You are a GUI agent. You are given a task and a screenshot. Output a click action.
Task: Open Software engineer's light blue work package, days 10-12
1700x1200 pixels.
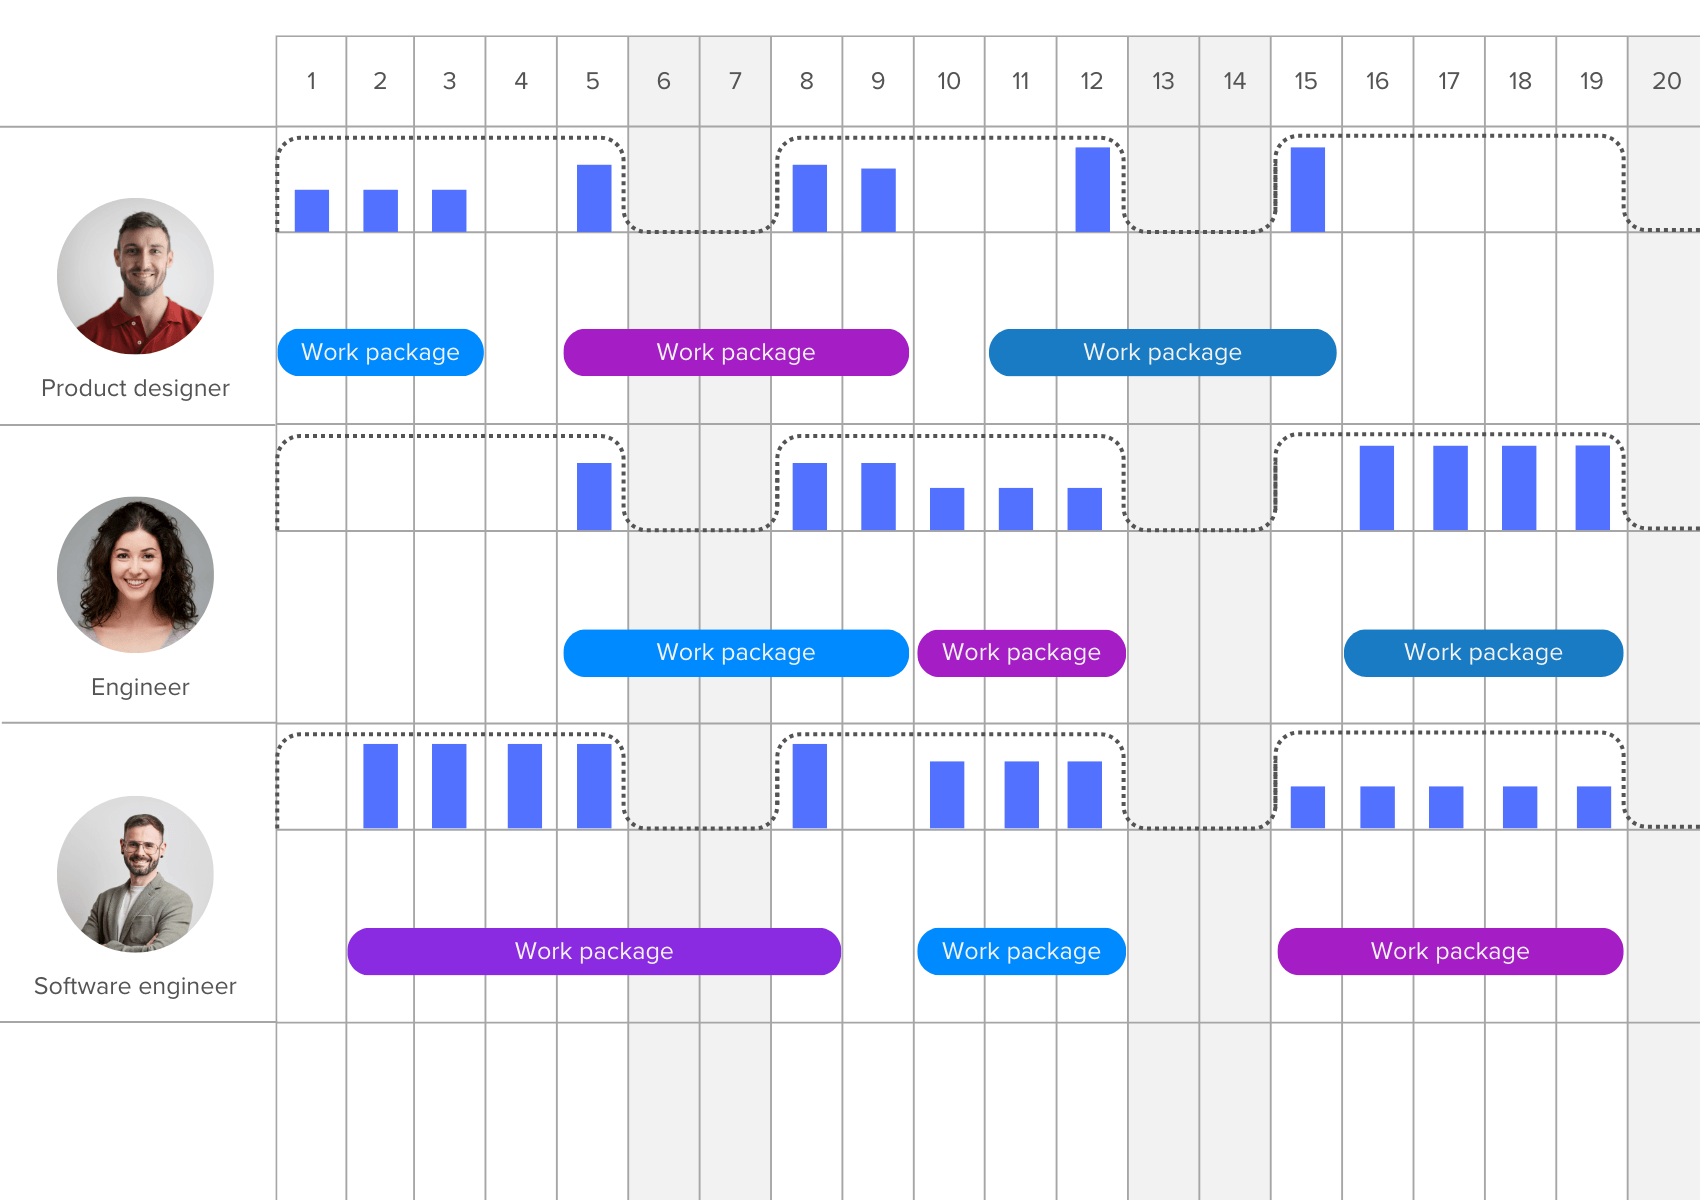tap(1021, 951)
